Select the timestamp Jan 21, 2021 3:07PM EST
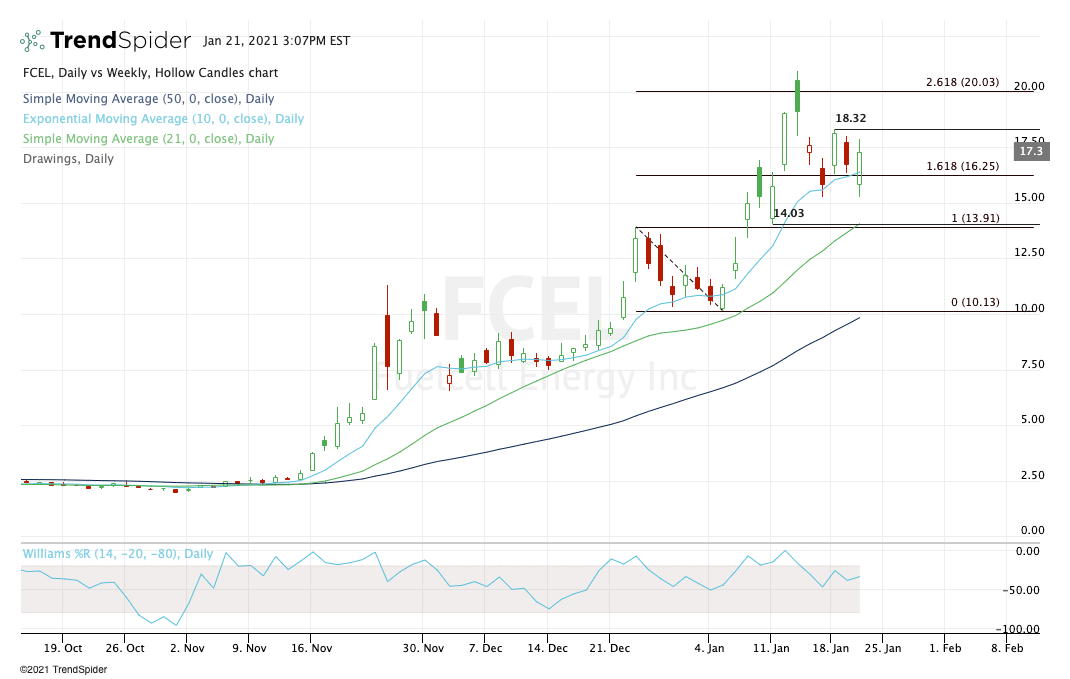This screenshot has height=679, width=1070. (276, 41)
